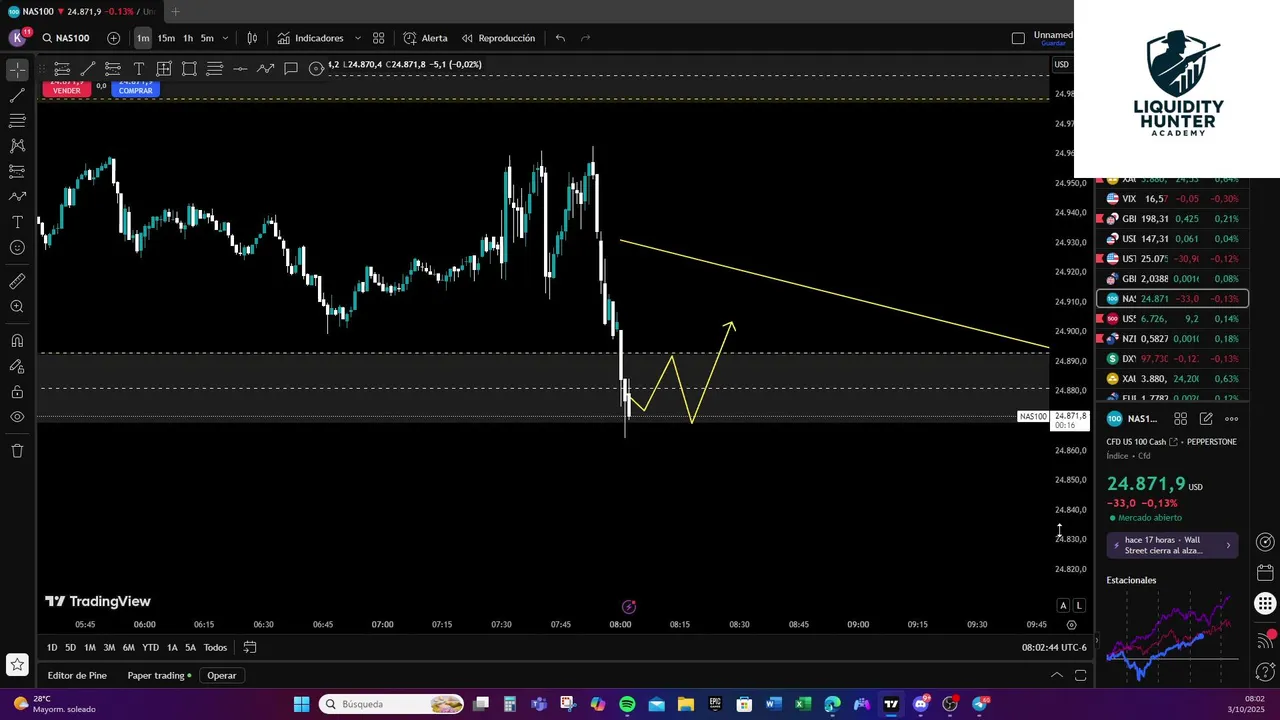This screenshot has height=720, width=1280.
Task: Open favorites star panel
Action: [17, 664]
